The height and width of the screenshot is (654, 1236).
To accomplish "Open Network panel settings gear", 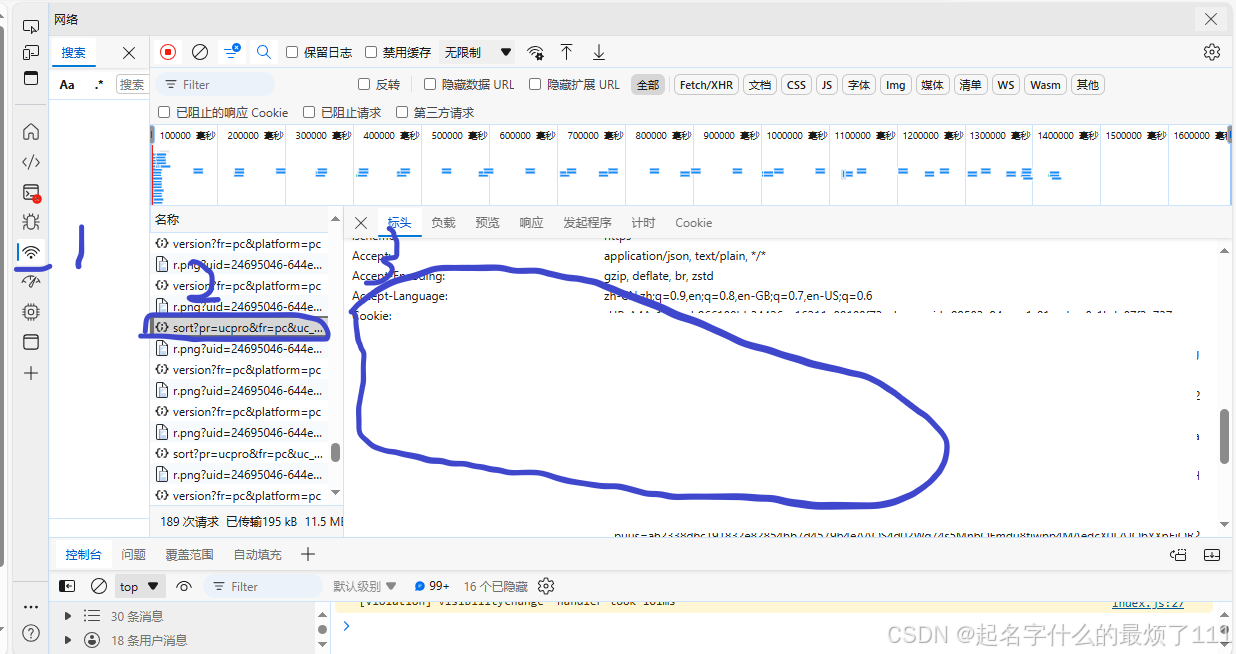I will (x=1212, y=52).
